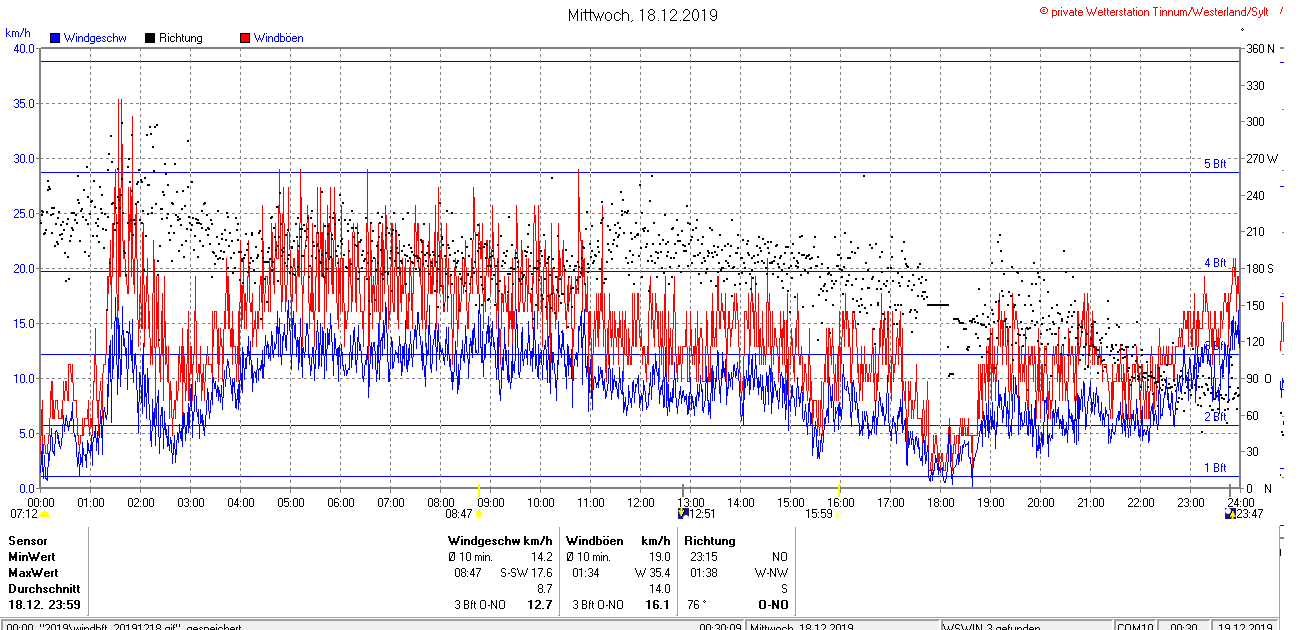
Task: Click the 'W-NW' maximum direction value
Action: [x=771, y=573]
